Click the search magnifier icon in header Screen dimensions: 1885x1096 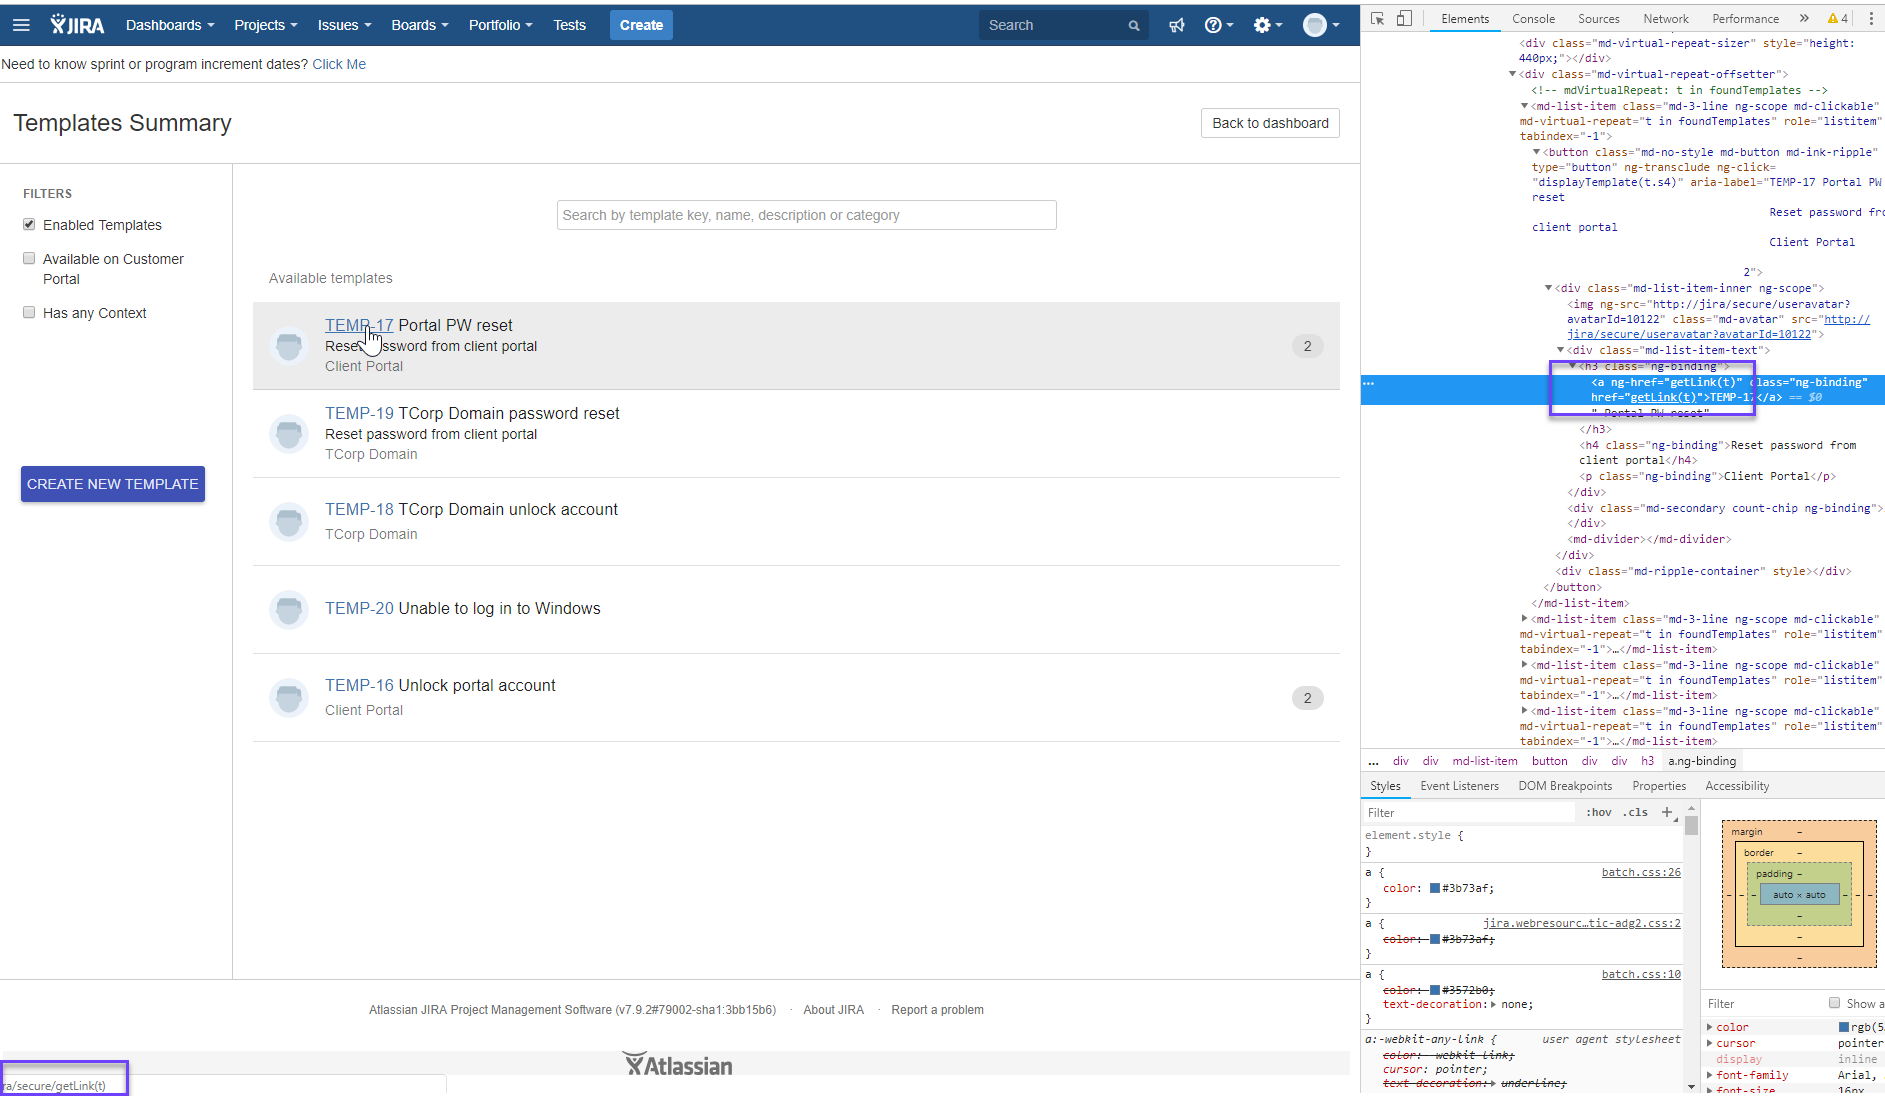(1134, 26)
